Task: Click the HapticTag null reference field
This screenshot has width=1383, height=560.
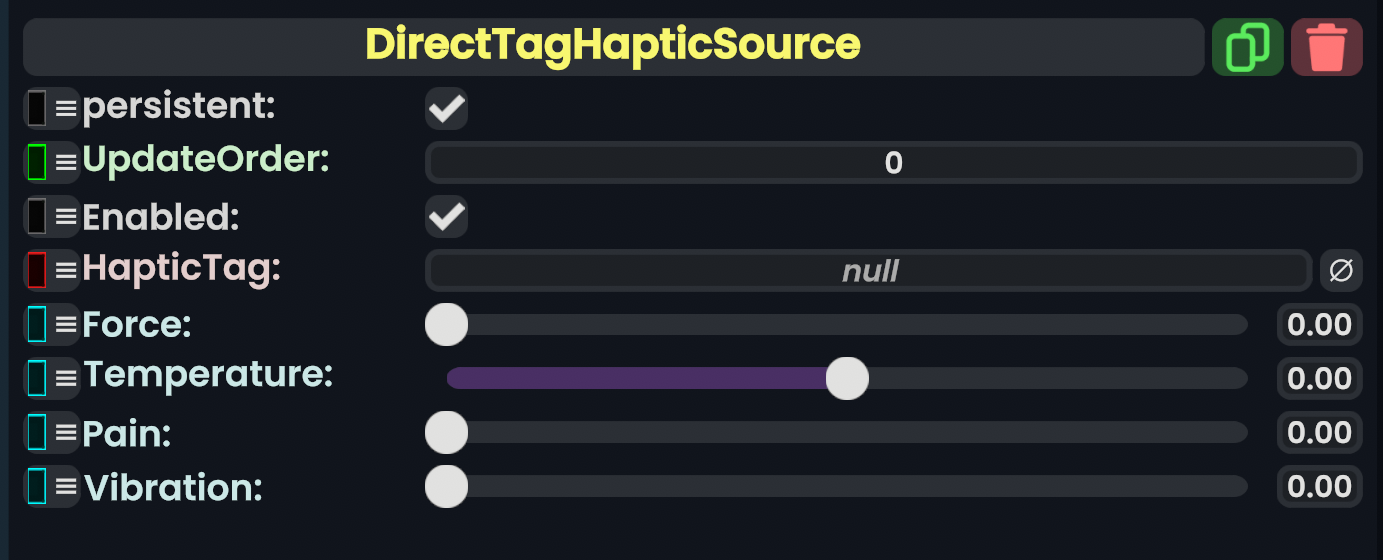Action: coord(868,271)
